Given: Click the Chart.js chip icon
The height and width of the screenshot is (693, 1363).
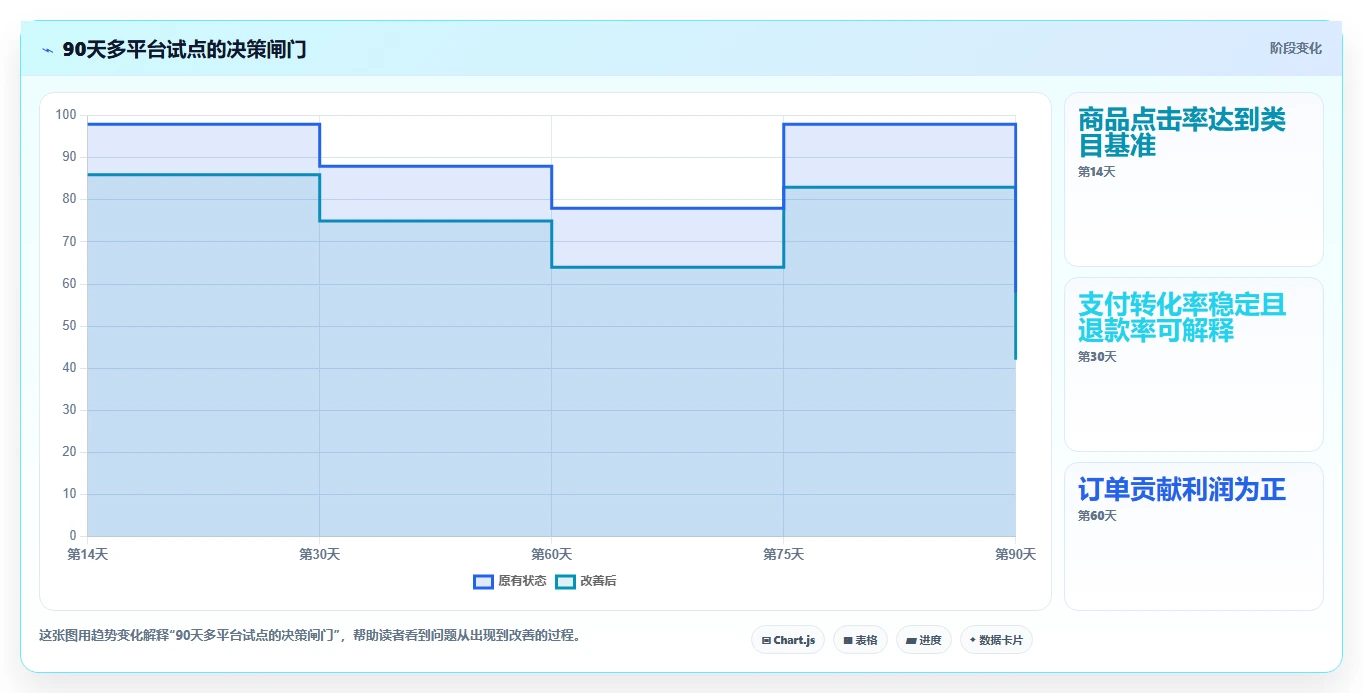Looking at the screenshot, I should click(x=766, y=640).
